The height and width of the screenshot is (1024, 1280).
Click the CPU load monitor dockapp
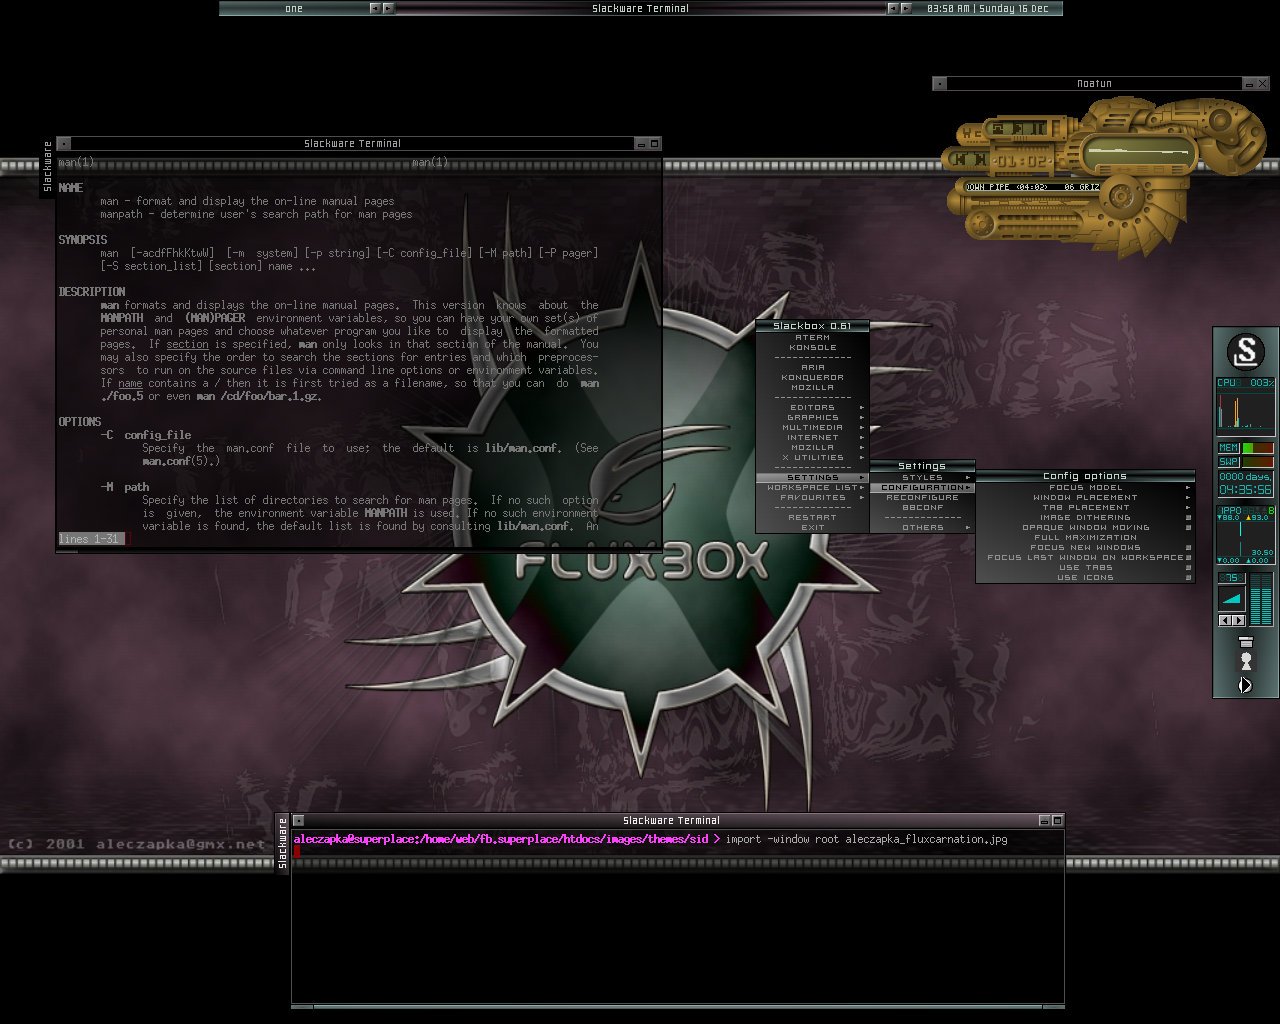[x=1246, y=406]
